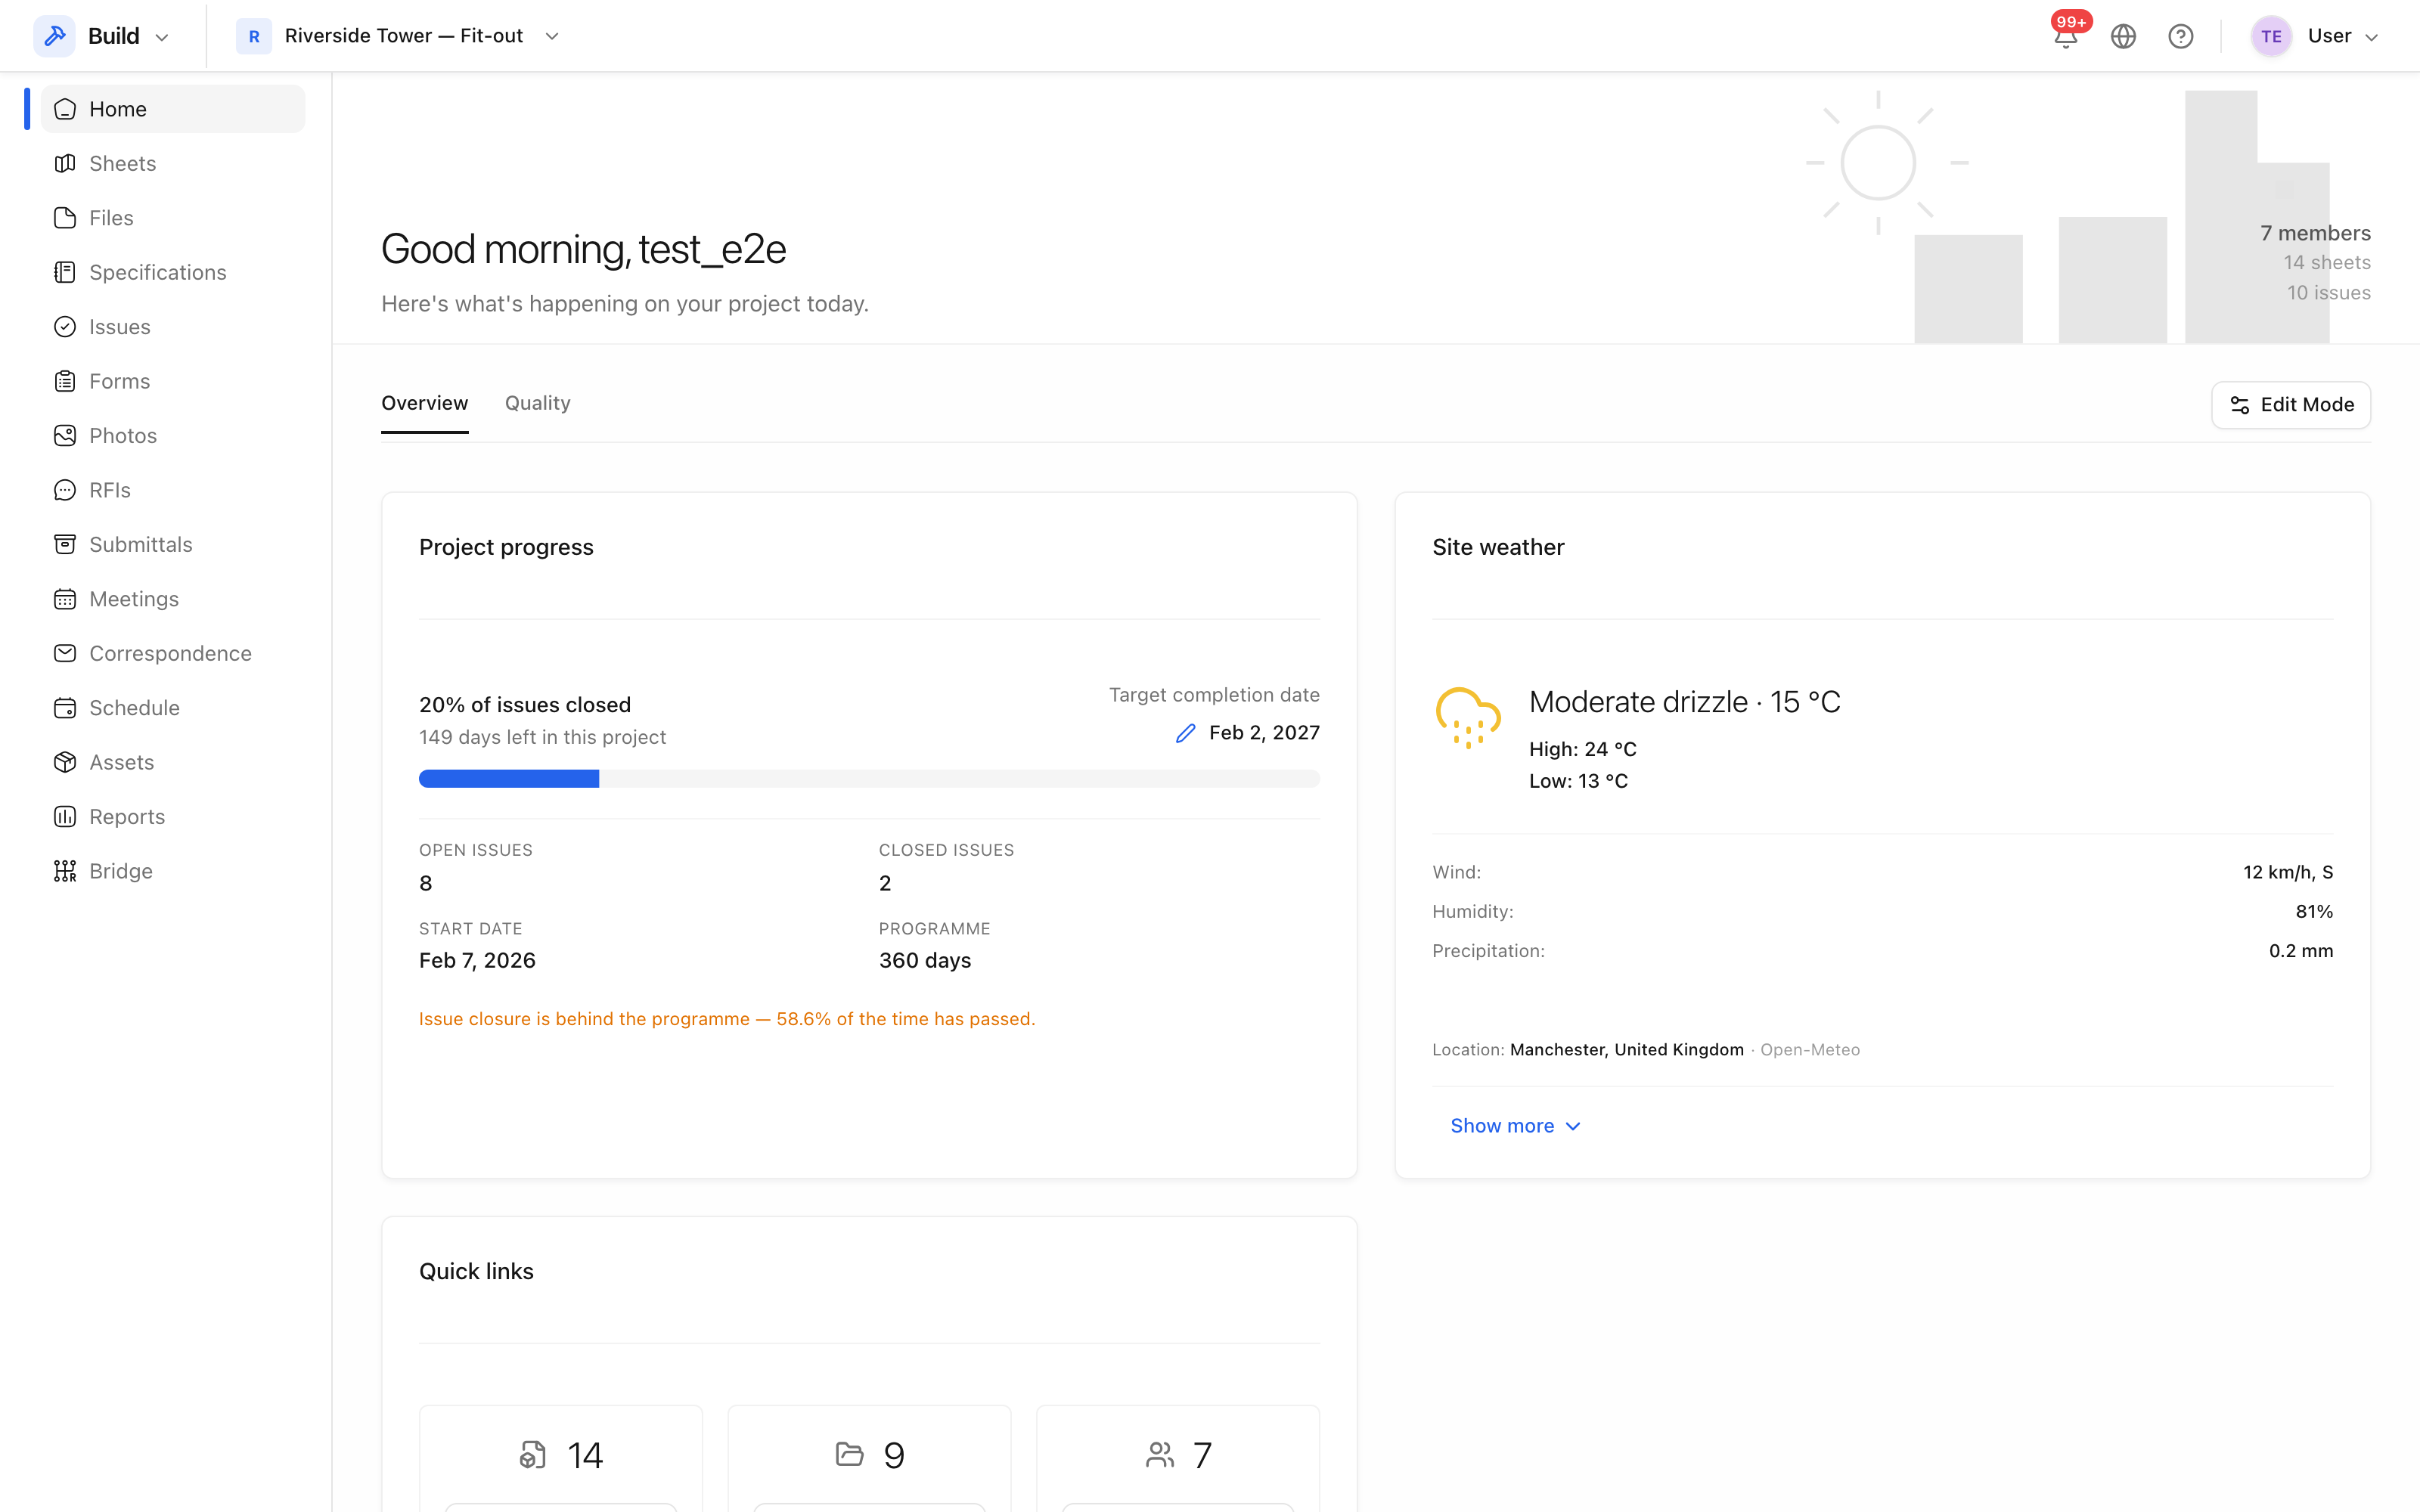Click the Home icon in the sidebar

pos(65,109)
